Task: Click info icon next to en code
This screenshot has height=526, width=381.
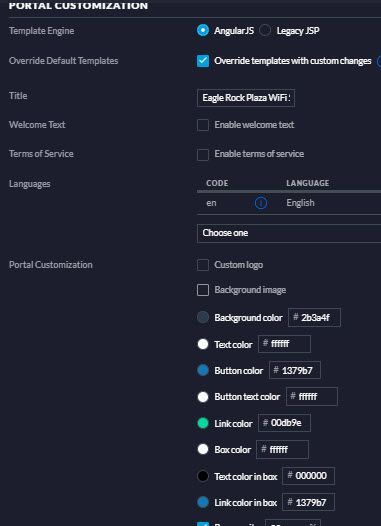Action: pyautogui.click(x=261, y=203)
